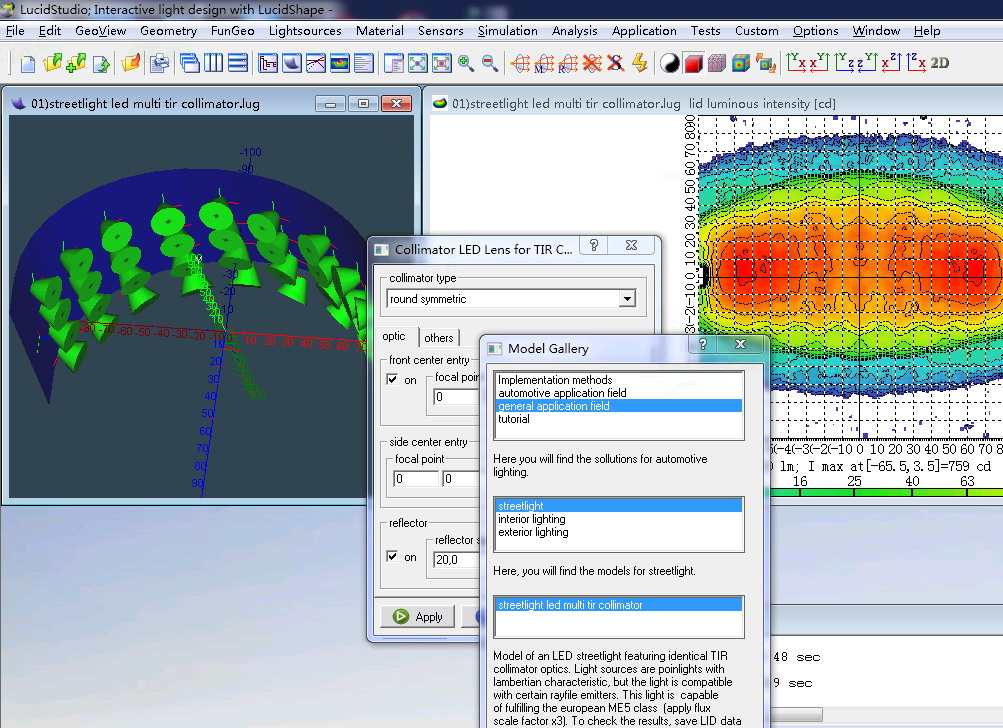
Task: Open the Sensors menu
Action: pyautogui.click(x=441, y=31)
